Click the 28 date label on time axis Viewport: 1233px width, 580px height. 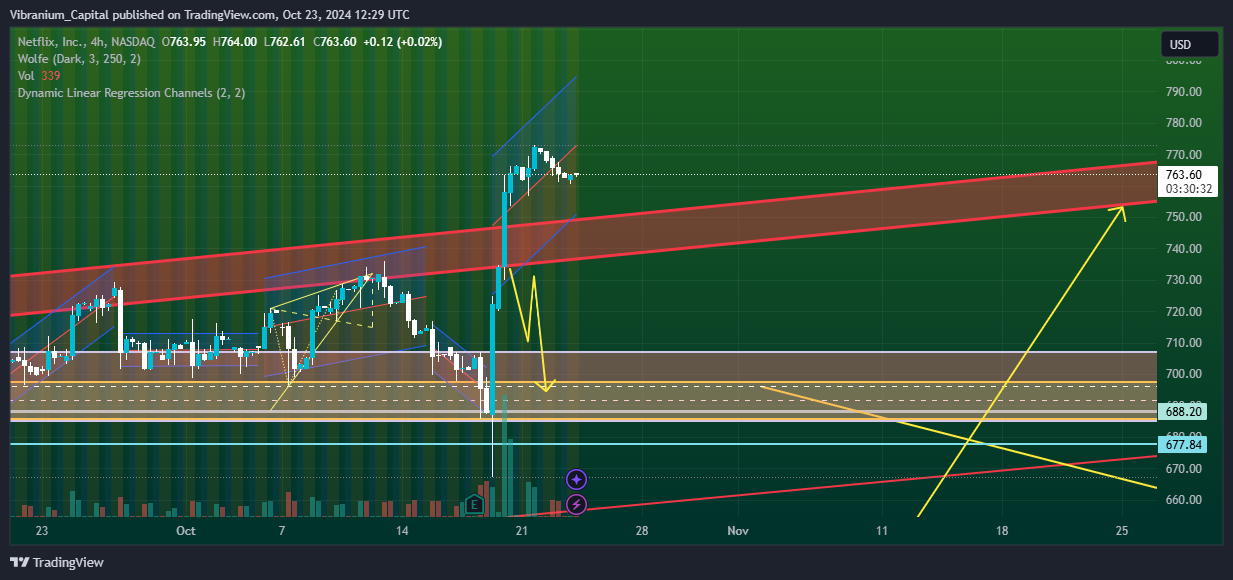click(641, 530)
